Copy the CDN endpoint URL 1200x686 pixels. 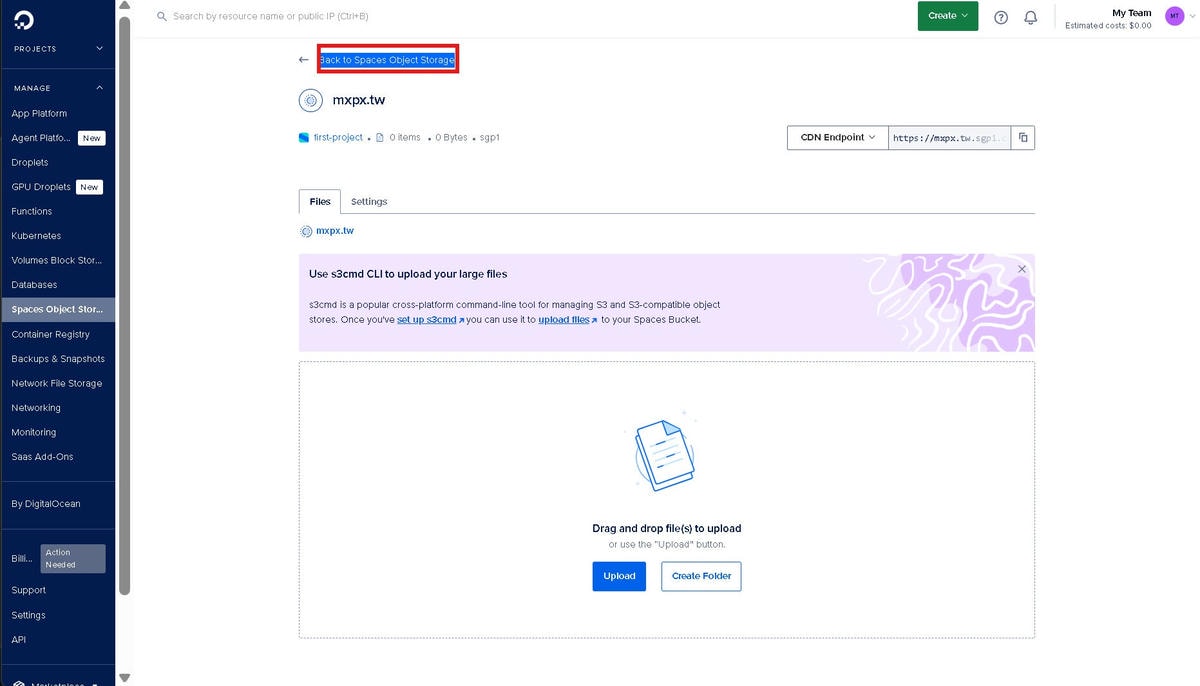pyautogui.click(x=1023, y=138)
